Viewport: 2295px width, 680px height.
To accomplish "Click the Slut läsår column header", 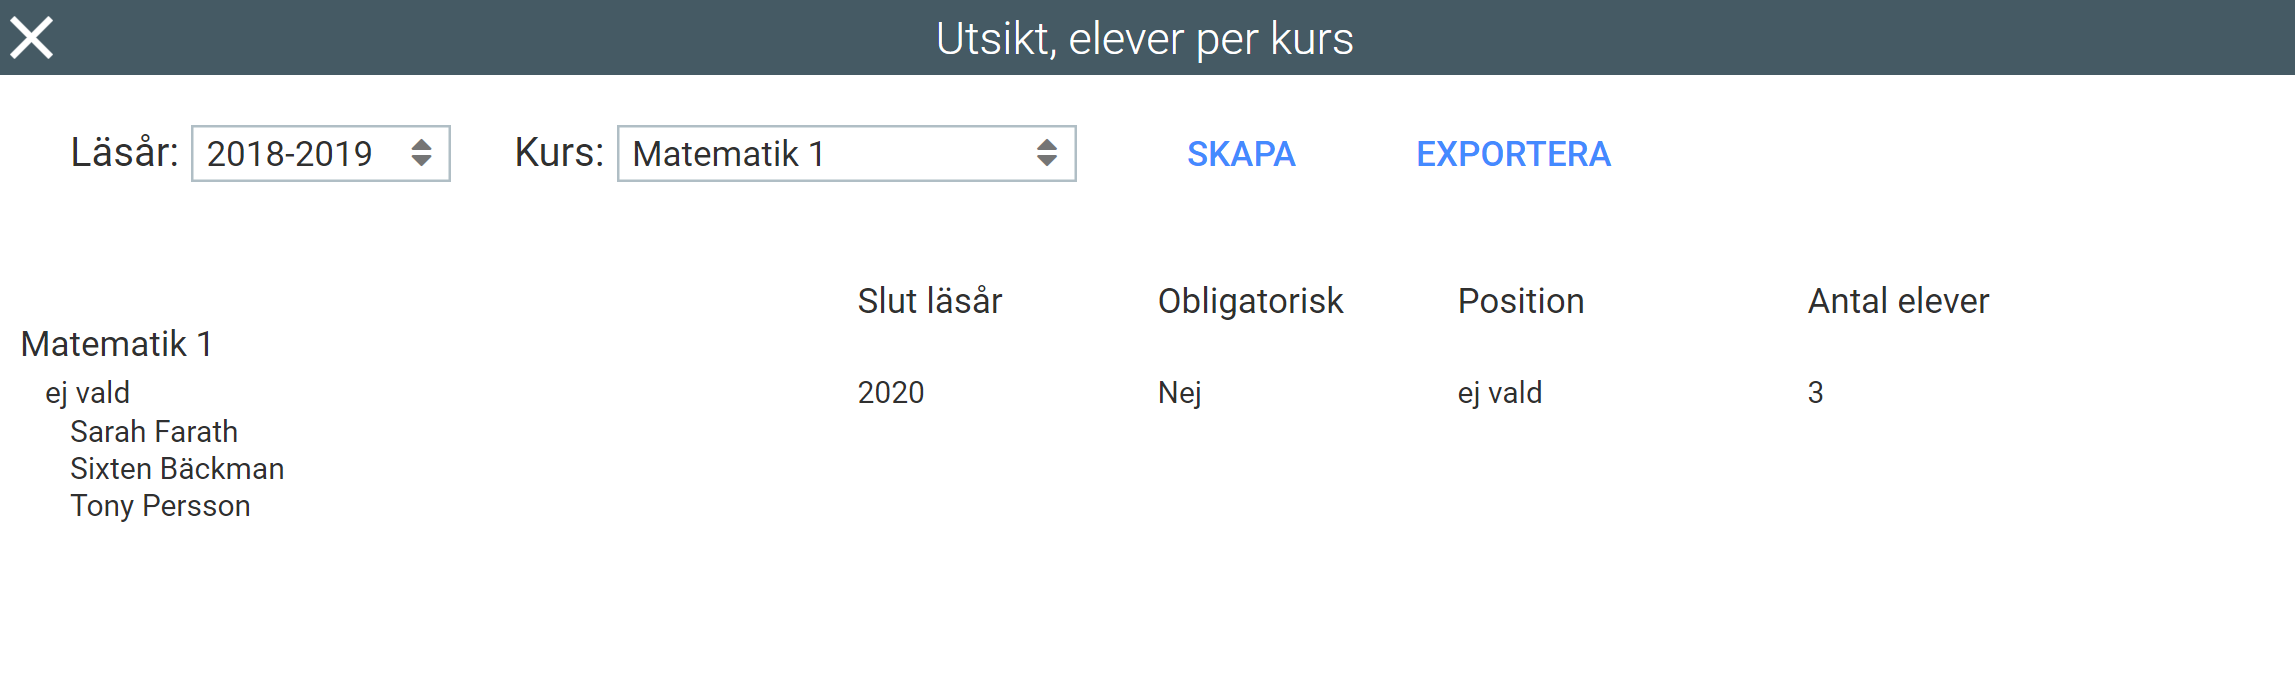I will [929, 301].
